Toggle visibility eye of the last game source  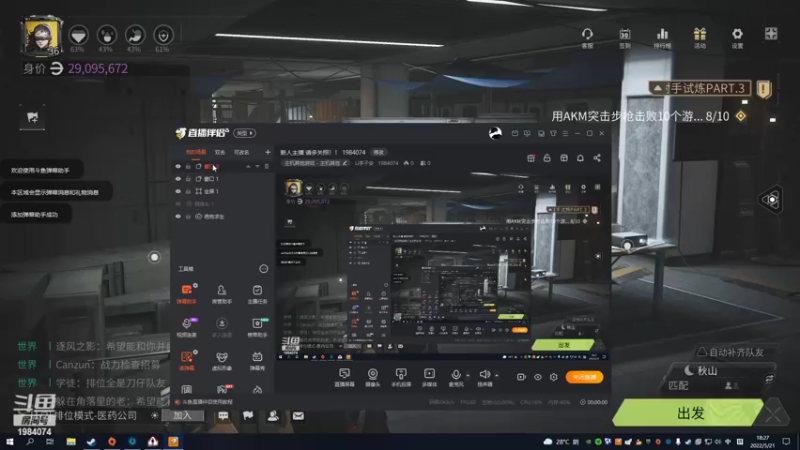pos(178,216)
